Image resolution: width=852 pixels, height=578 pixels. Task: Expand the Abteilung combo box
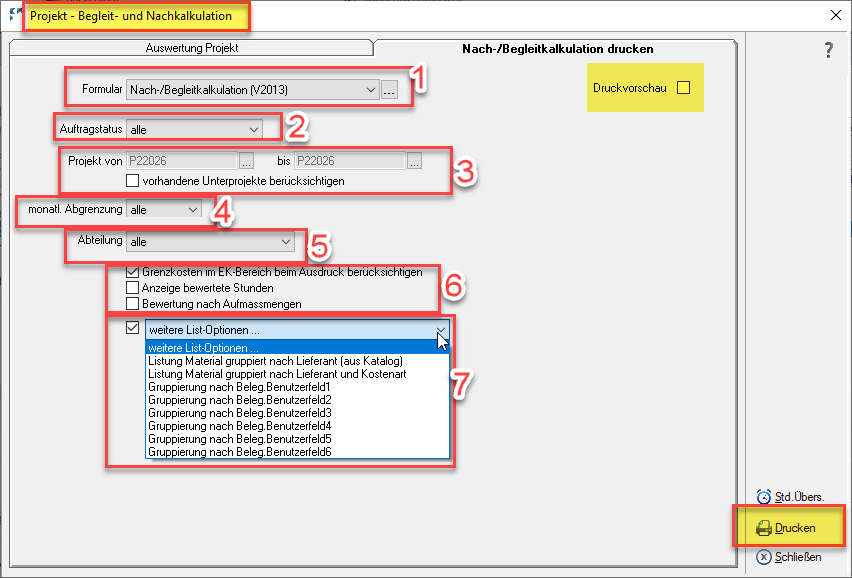286,241
